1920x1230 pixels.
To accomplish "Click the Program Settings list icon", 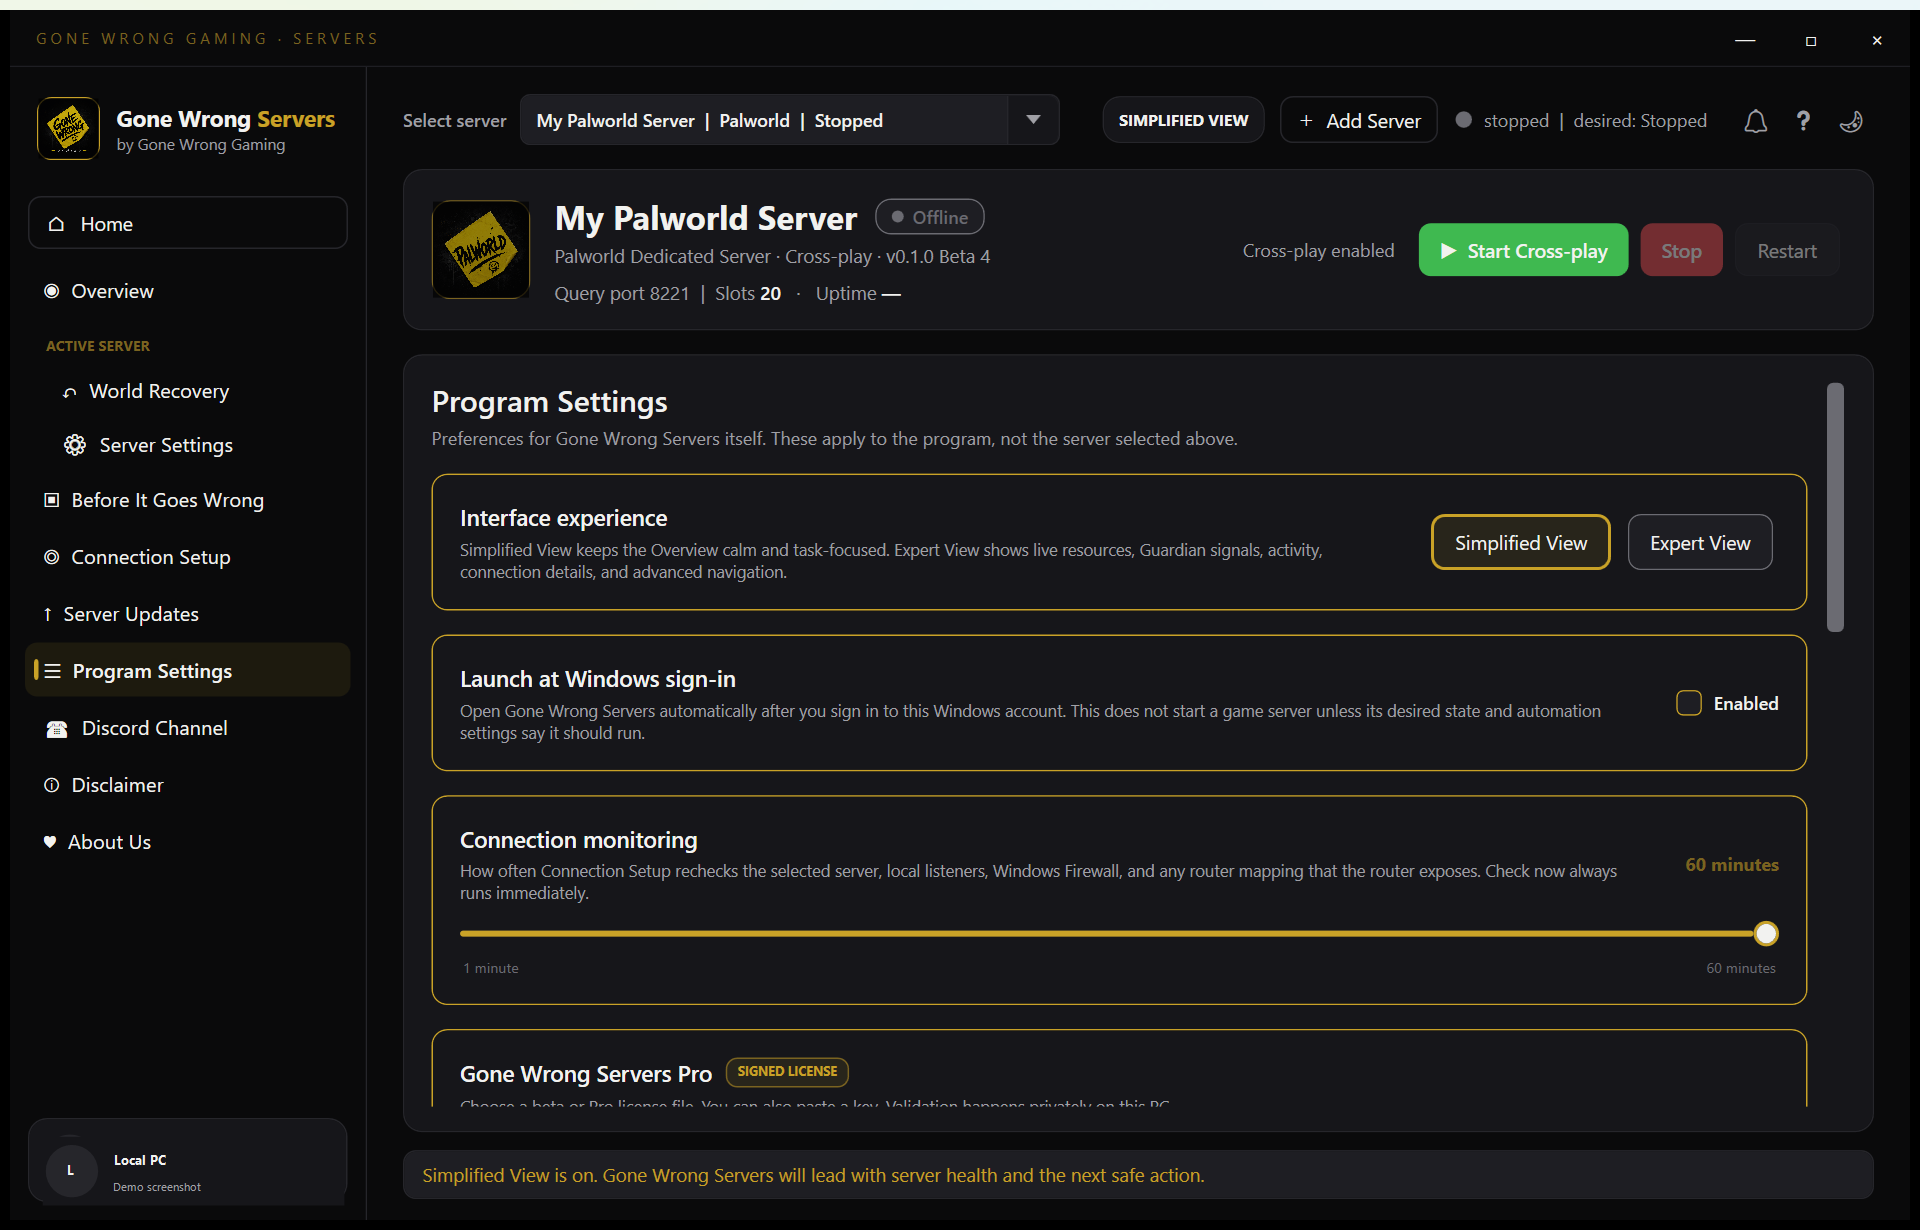I will [x=53, y=671].
